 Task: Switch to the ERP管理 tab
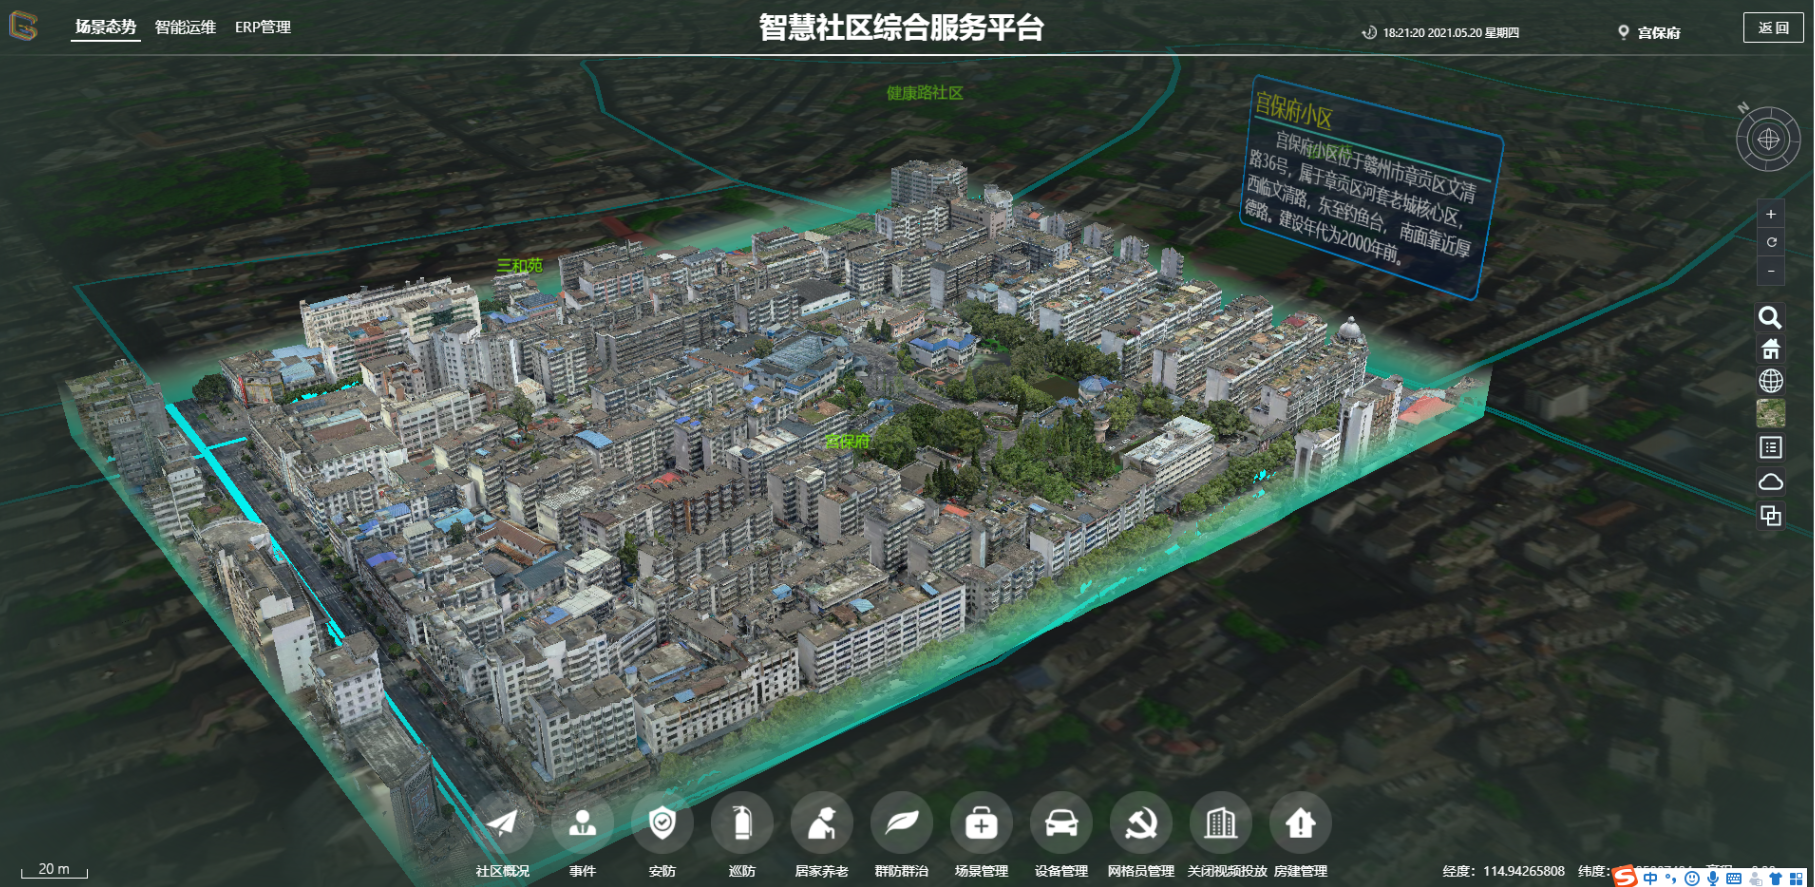[263, 27]
